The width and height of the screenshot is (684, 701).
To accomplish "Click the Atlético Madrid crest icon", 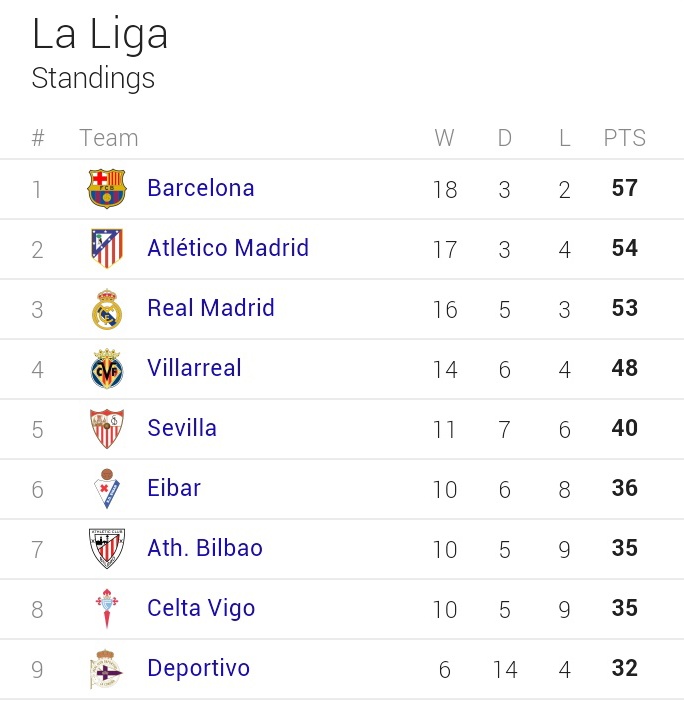I will coord(107,248).
